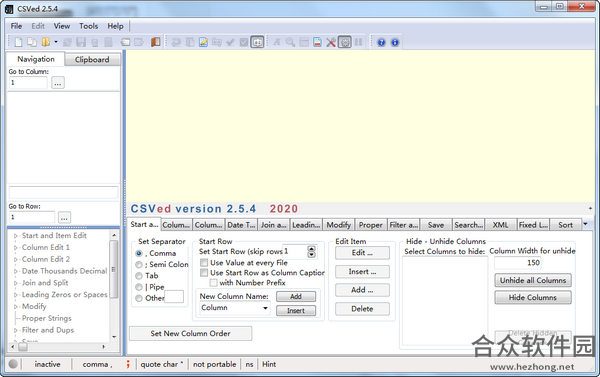Image resolution: width=600 pixels, height=377 pixels.
Task: Switch to the Modify tab
Action: pos(338,225)
